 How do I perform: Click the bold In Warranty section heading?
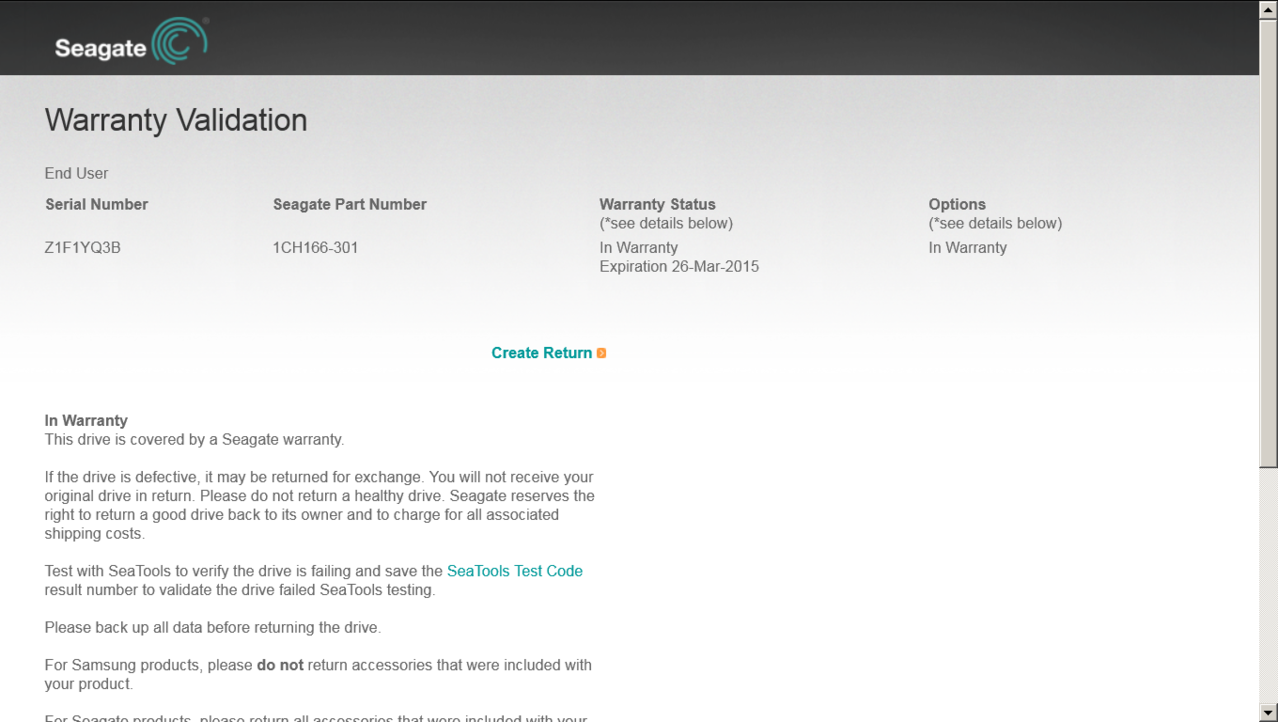pos(86,421)
